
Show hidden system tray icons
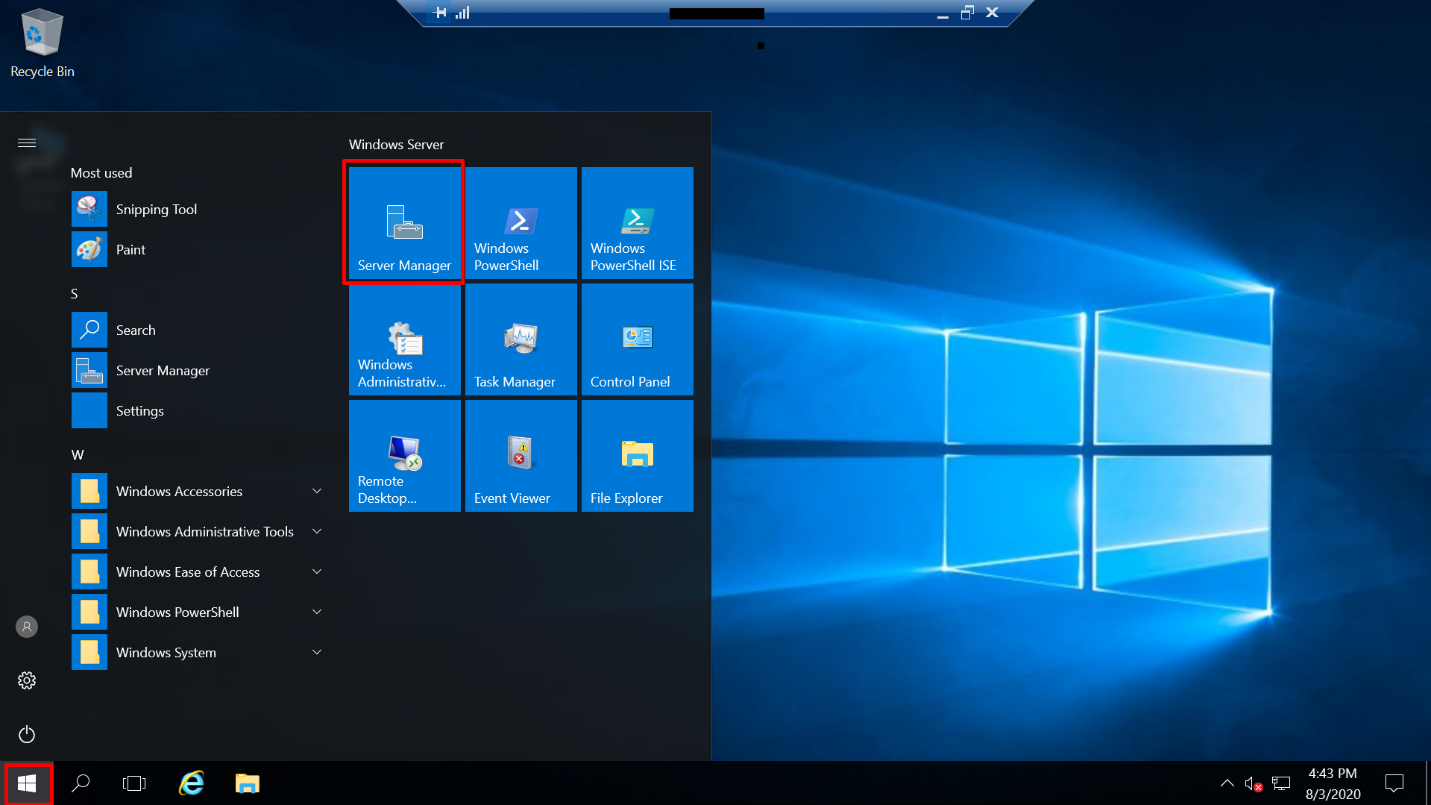[1227, 783]
